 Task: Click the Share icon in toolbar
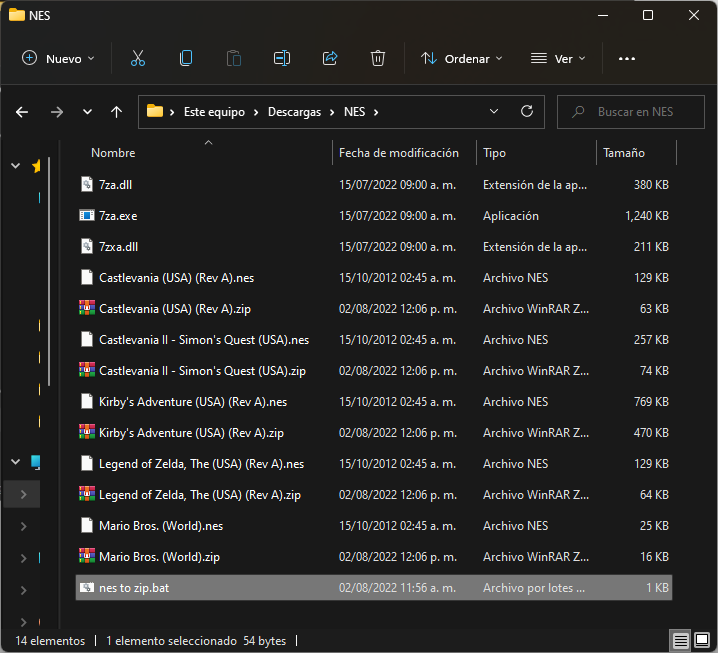(330, 59)
